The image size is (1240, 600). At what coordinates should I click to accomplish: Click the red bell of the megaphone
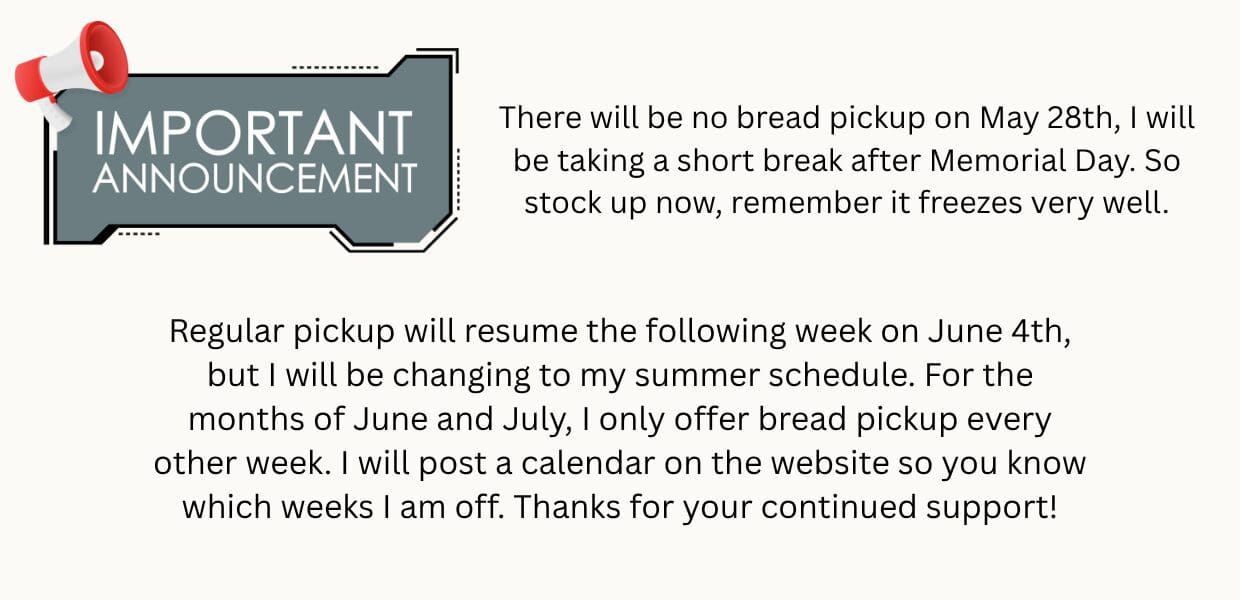(104, 57)
